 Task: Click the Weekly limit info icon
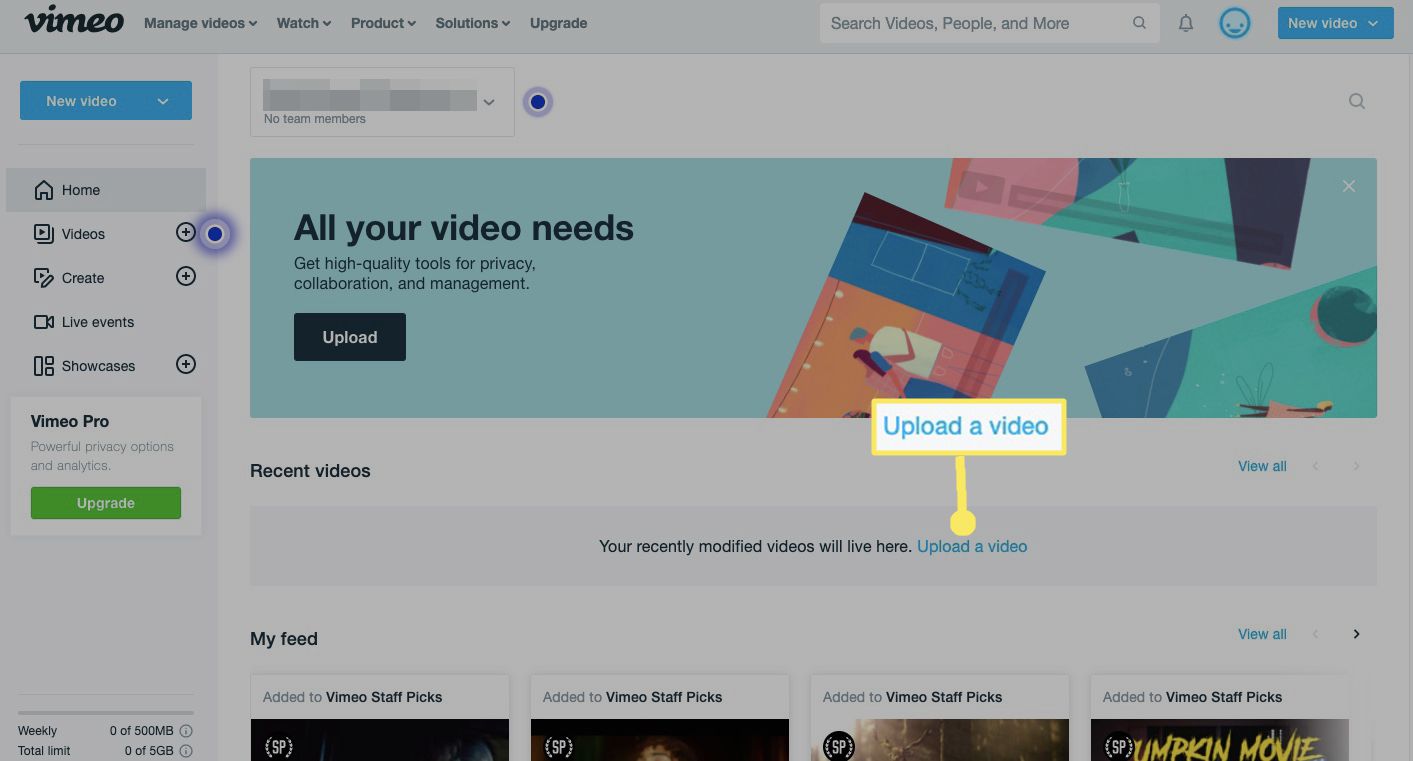(x=186, y=731)
